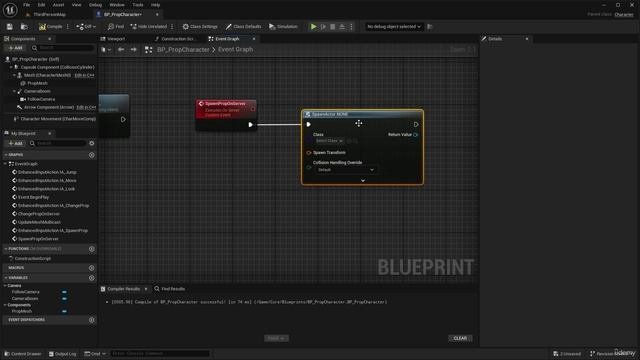640x360 pixels.
Task: Click add variable plus icon
Action: 91,278
